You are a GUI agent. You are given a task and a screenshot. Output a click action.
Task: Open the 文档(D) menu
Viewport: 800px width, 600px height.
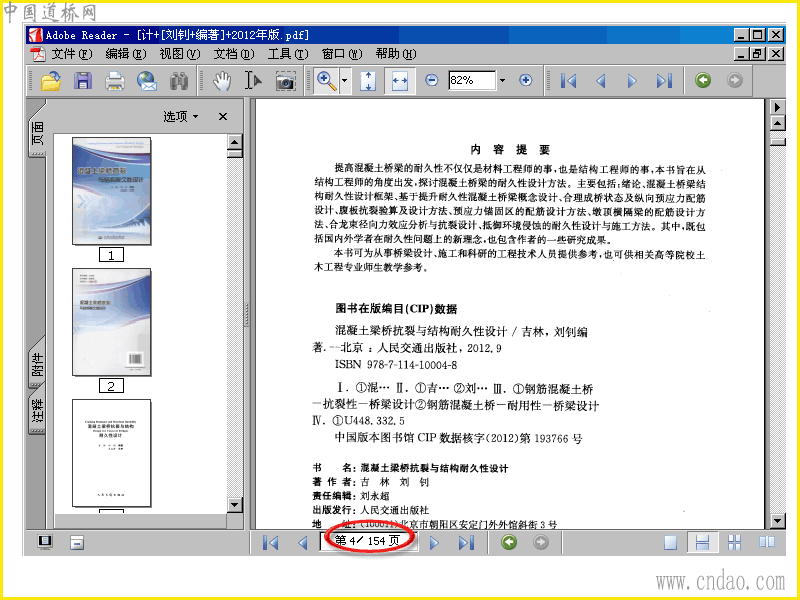click(234, 54)
